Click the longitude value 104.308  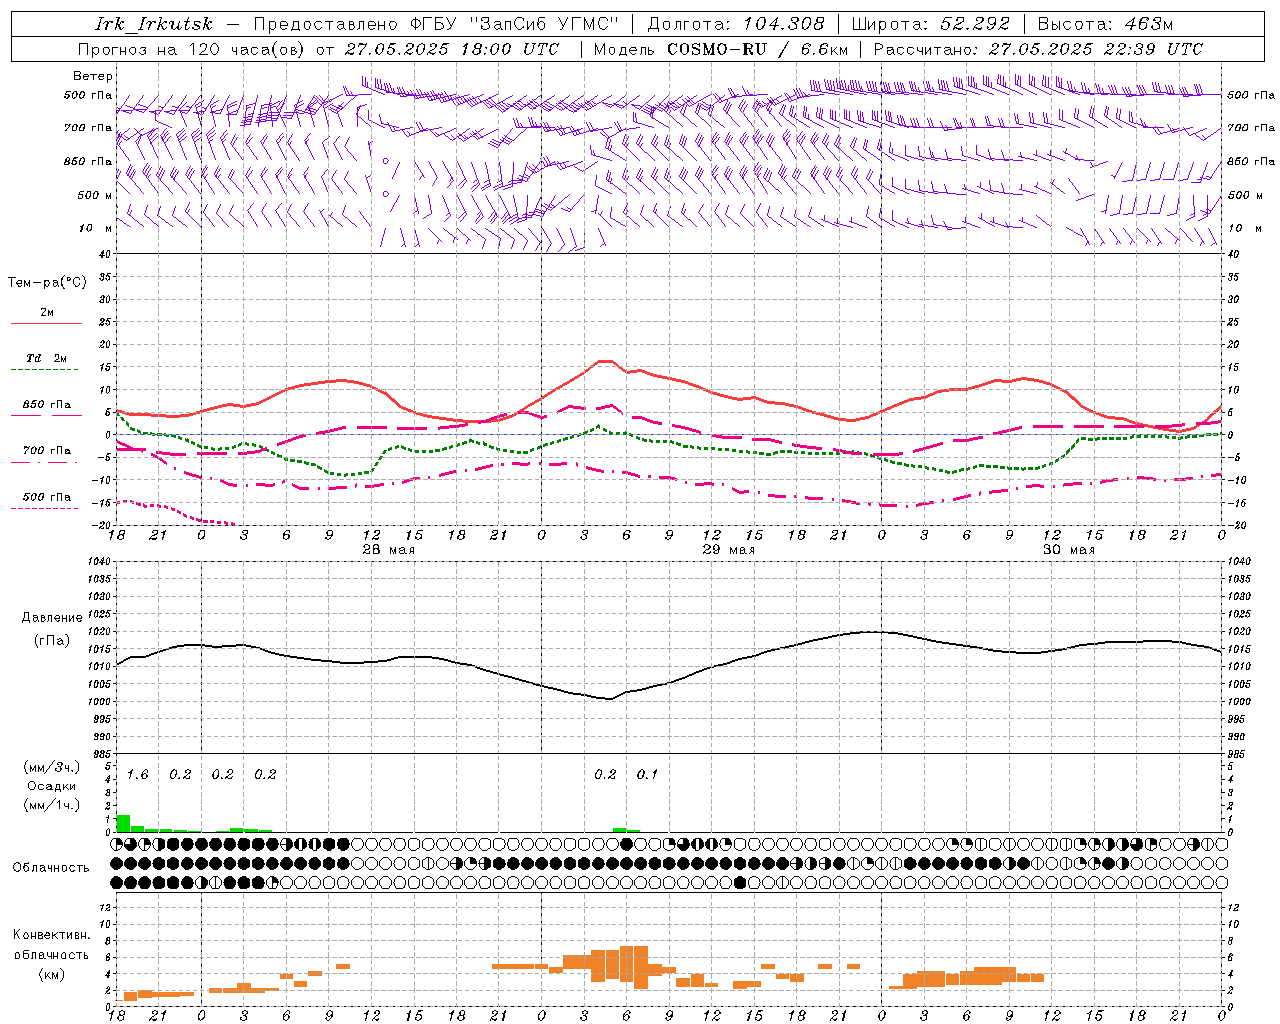point(783,24)
